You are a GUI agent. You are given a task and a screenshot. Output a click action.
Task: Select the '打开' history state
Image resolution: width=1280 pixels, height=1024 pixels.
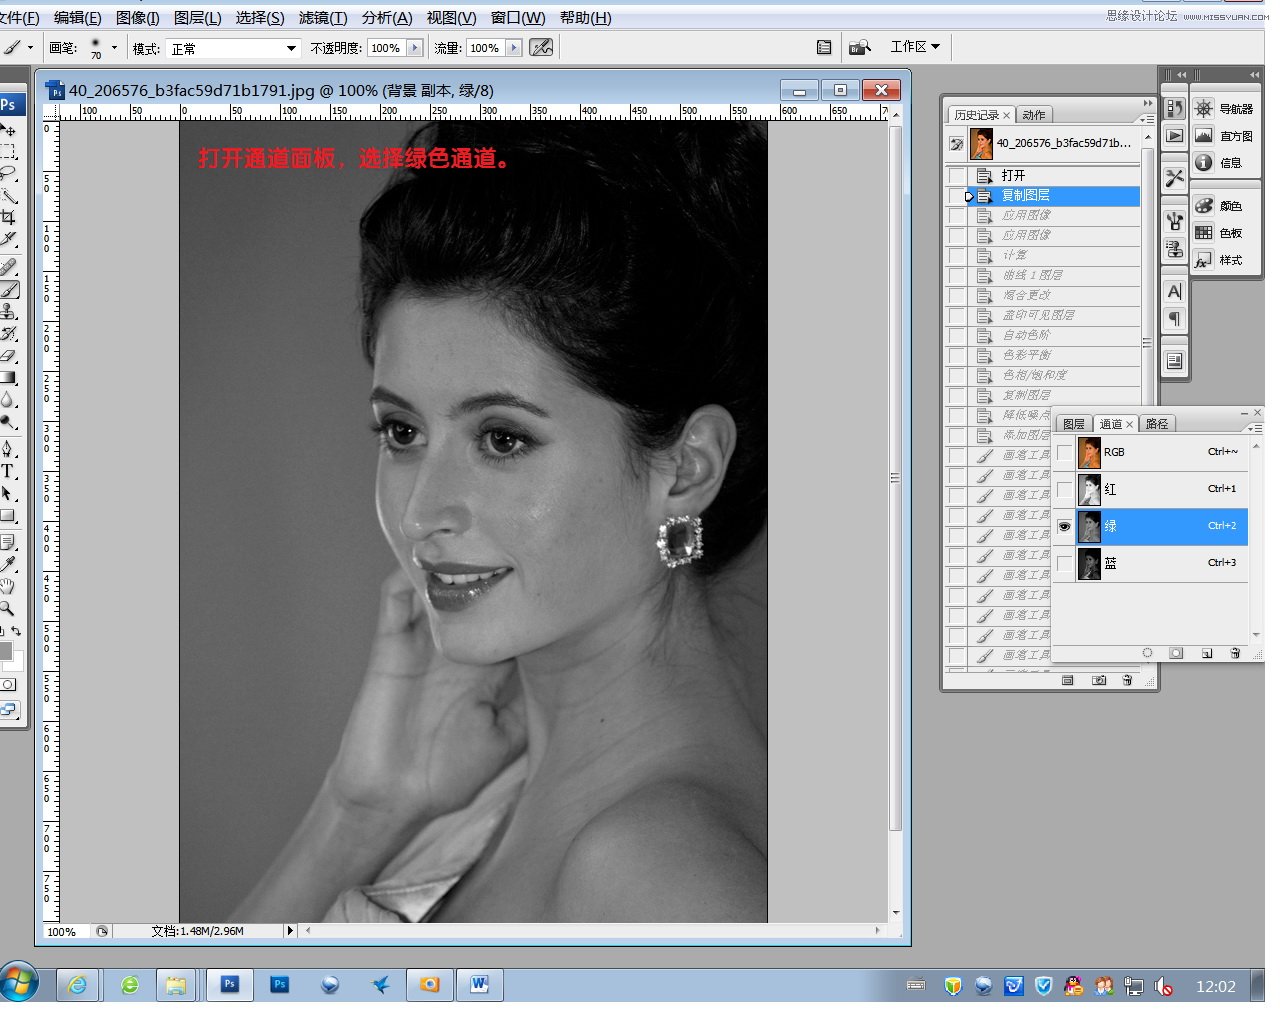point(1013,175)
